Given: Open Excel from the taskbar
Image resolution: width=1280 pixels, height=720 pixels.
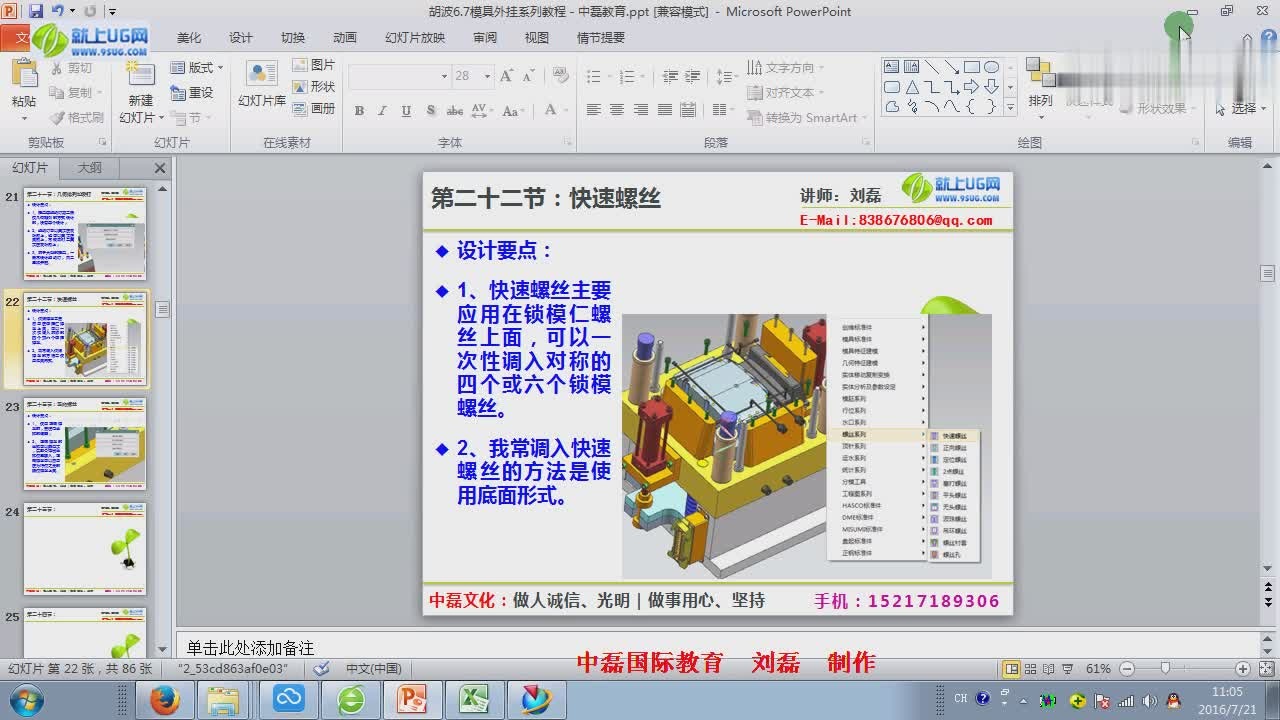Looking at the screenshot, I should click(x=474, y=699).
